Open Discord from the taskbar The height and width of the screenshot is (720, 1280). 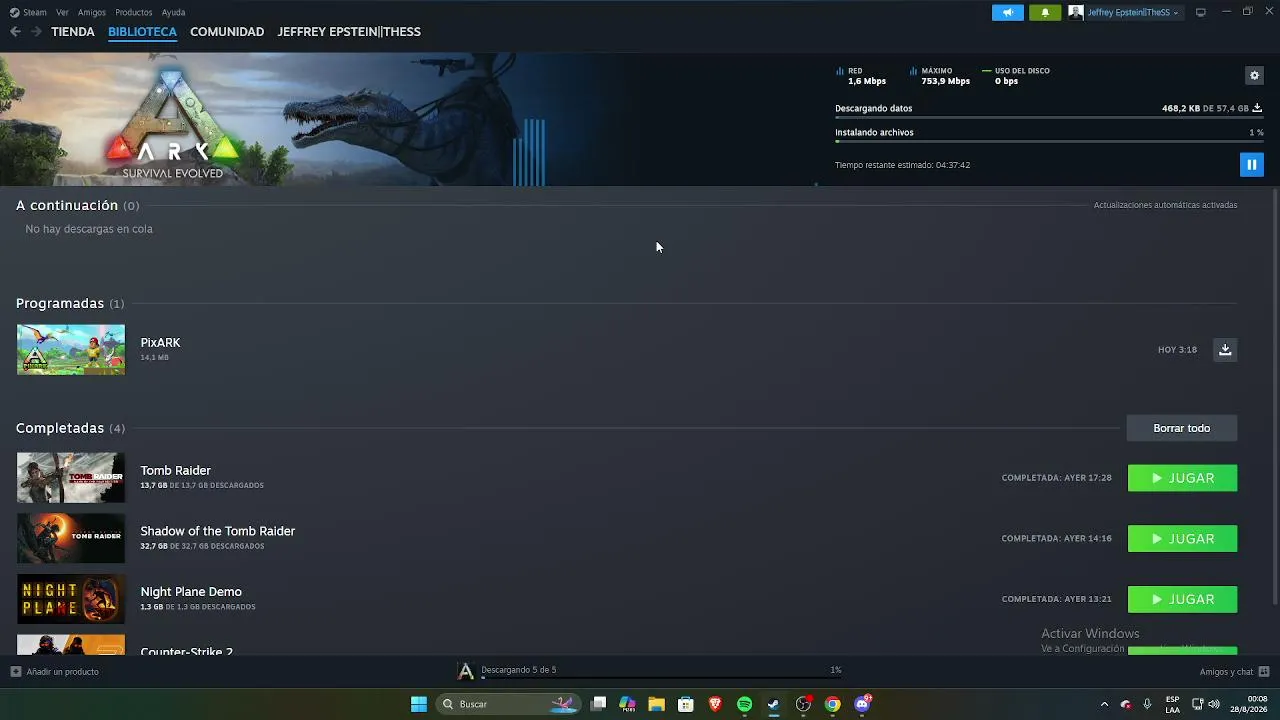click(x=862, y=704)
